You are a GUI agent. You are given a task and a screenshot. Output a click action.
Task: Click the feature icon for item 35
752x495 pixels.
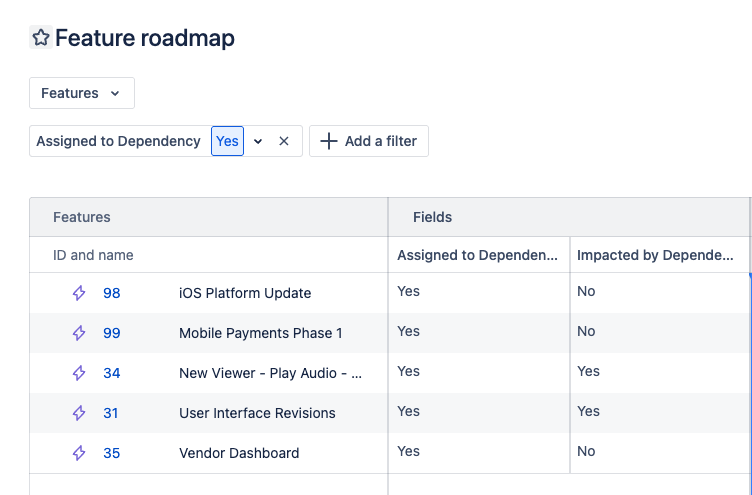coord(79,453)
